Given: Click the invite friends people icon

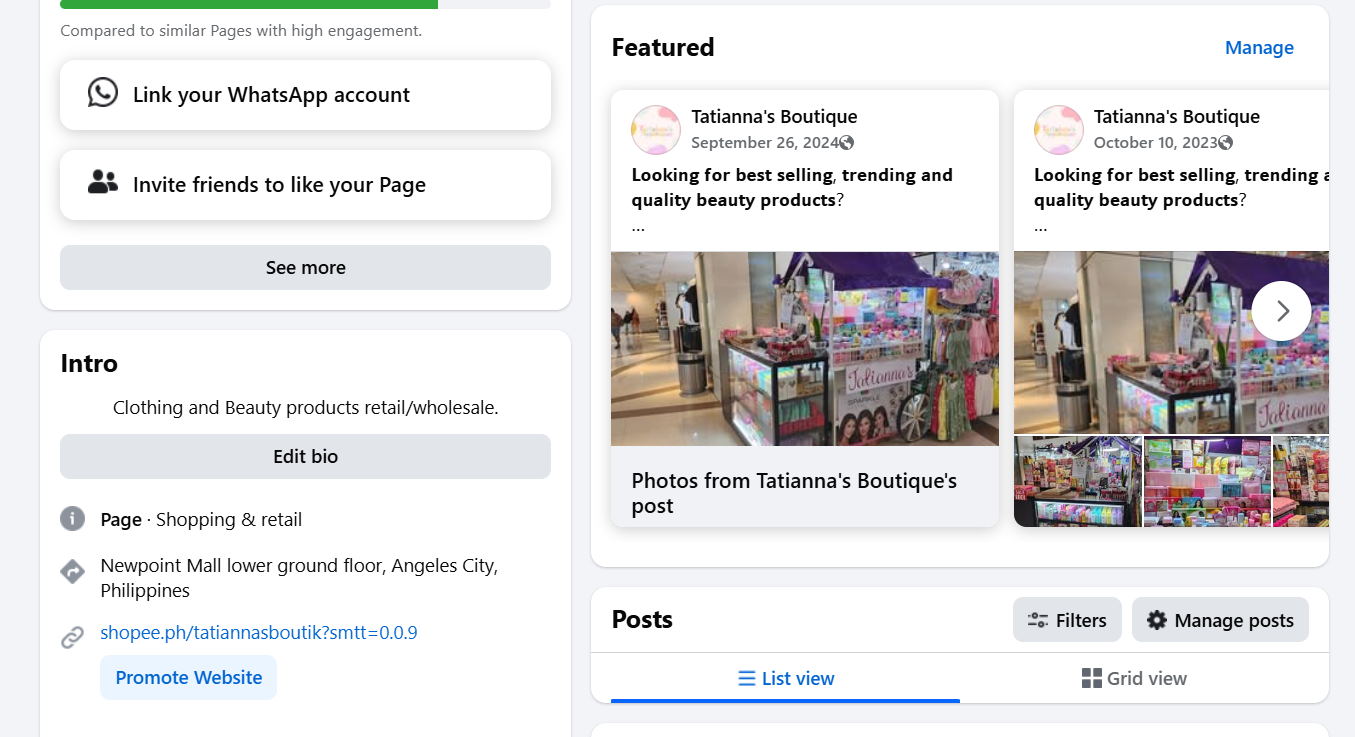Looking at the screenshot, I should click(103, 182).
